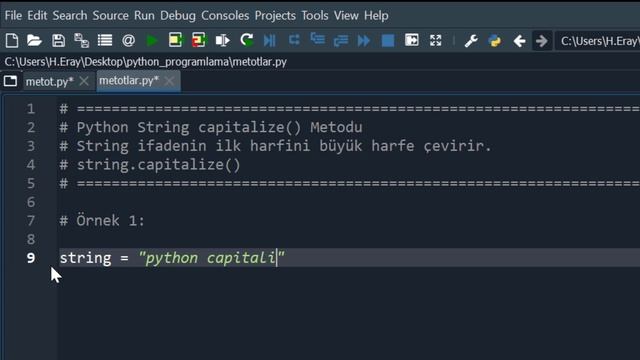The height and width of the screenshot is (360, 640).
Task: Open the Help menu
Action: (x=376, y=16)
